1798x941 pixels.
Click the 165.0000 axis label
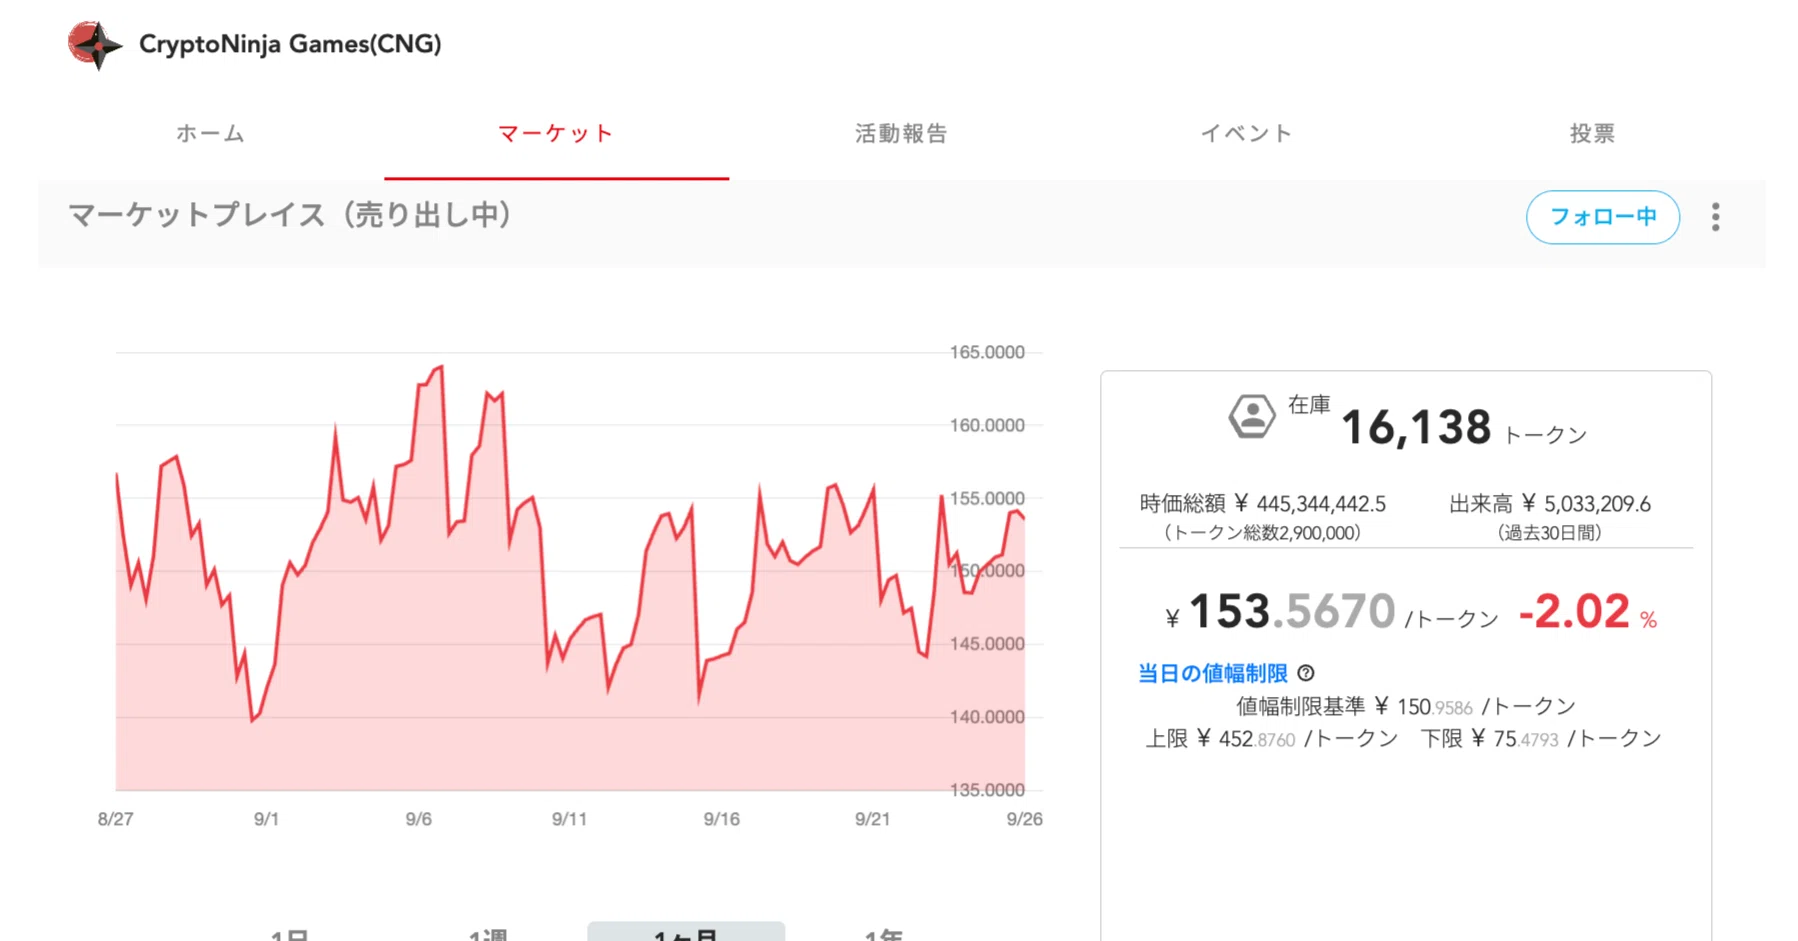pos(987,352)
